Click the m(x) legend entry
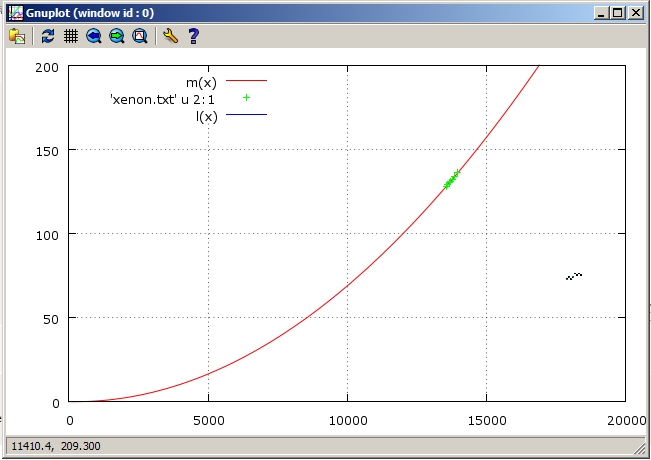The height and width of the screenshot is (460, 651). click(201, 82)
